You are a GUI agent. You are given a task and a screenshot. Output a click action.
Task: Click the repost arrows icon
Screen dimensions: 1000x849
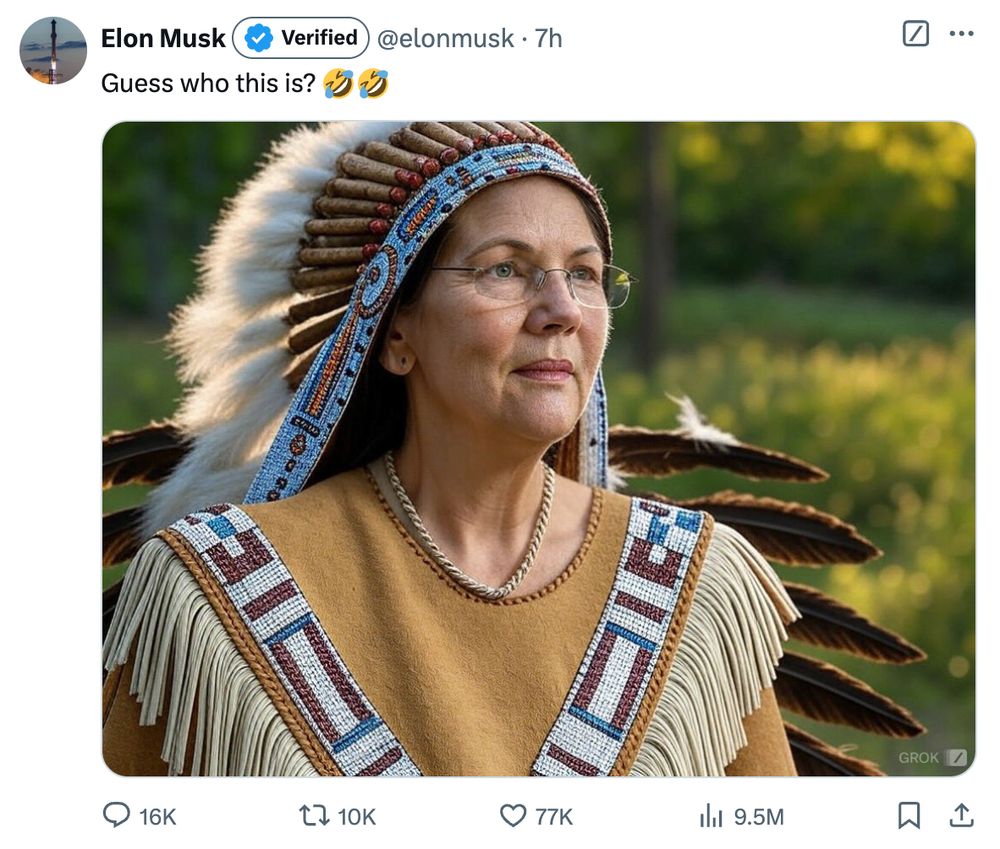coord(314,815)
